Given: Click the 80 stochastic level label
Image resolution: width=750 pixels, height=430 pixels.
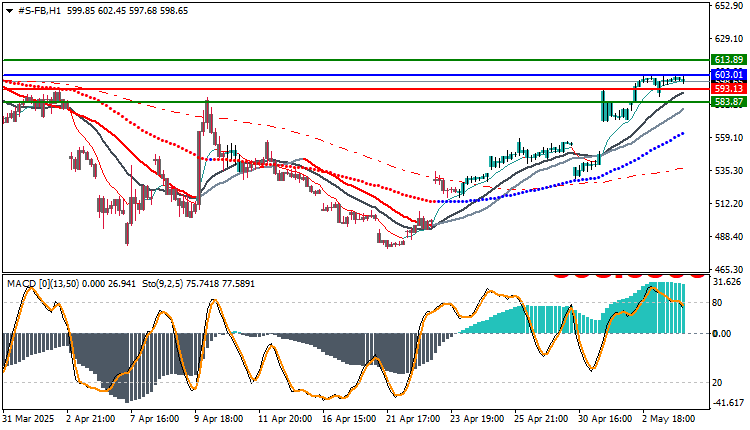Looking at the screenshot, I should 717,303.
